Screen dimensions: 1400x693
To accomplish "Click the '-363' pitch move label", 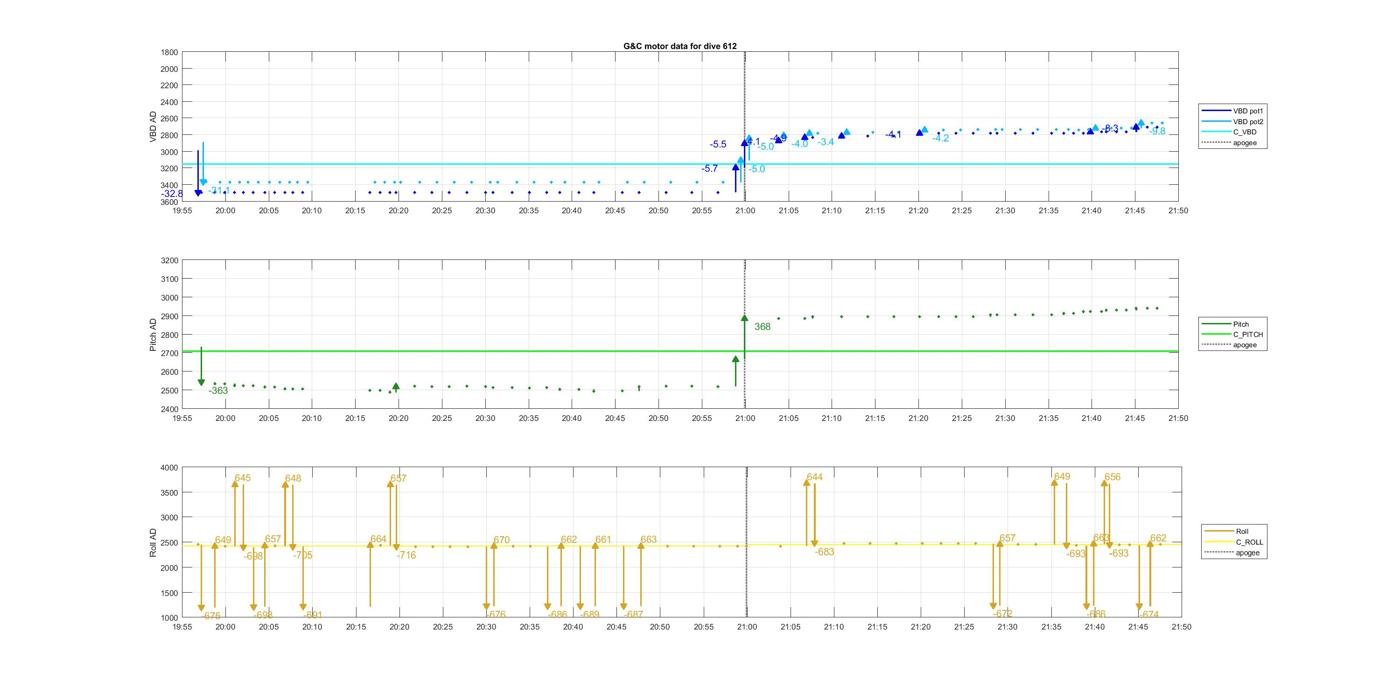I will (218, 391).
